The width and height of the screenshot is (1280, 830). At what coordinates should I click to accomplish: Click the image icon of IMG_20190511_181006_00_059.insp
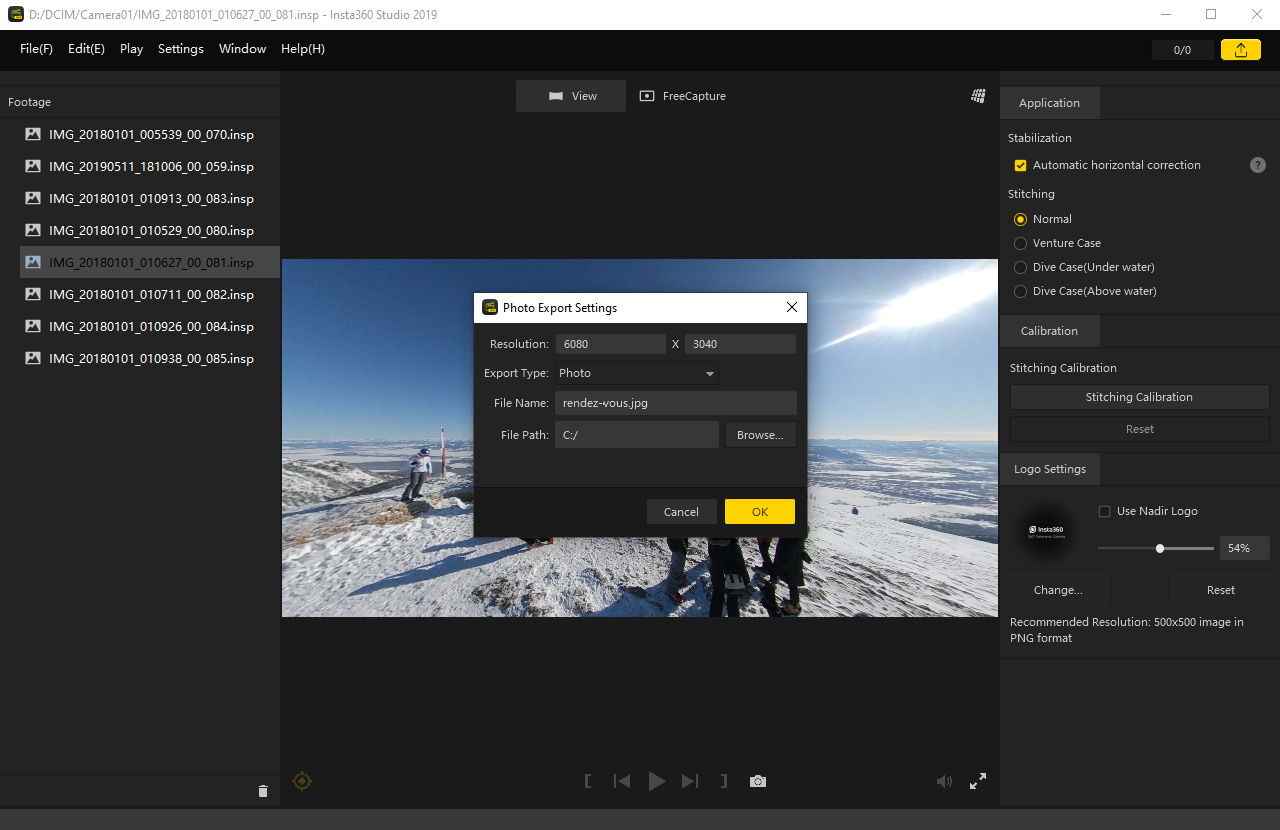[x=33, y=166]
